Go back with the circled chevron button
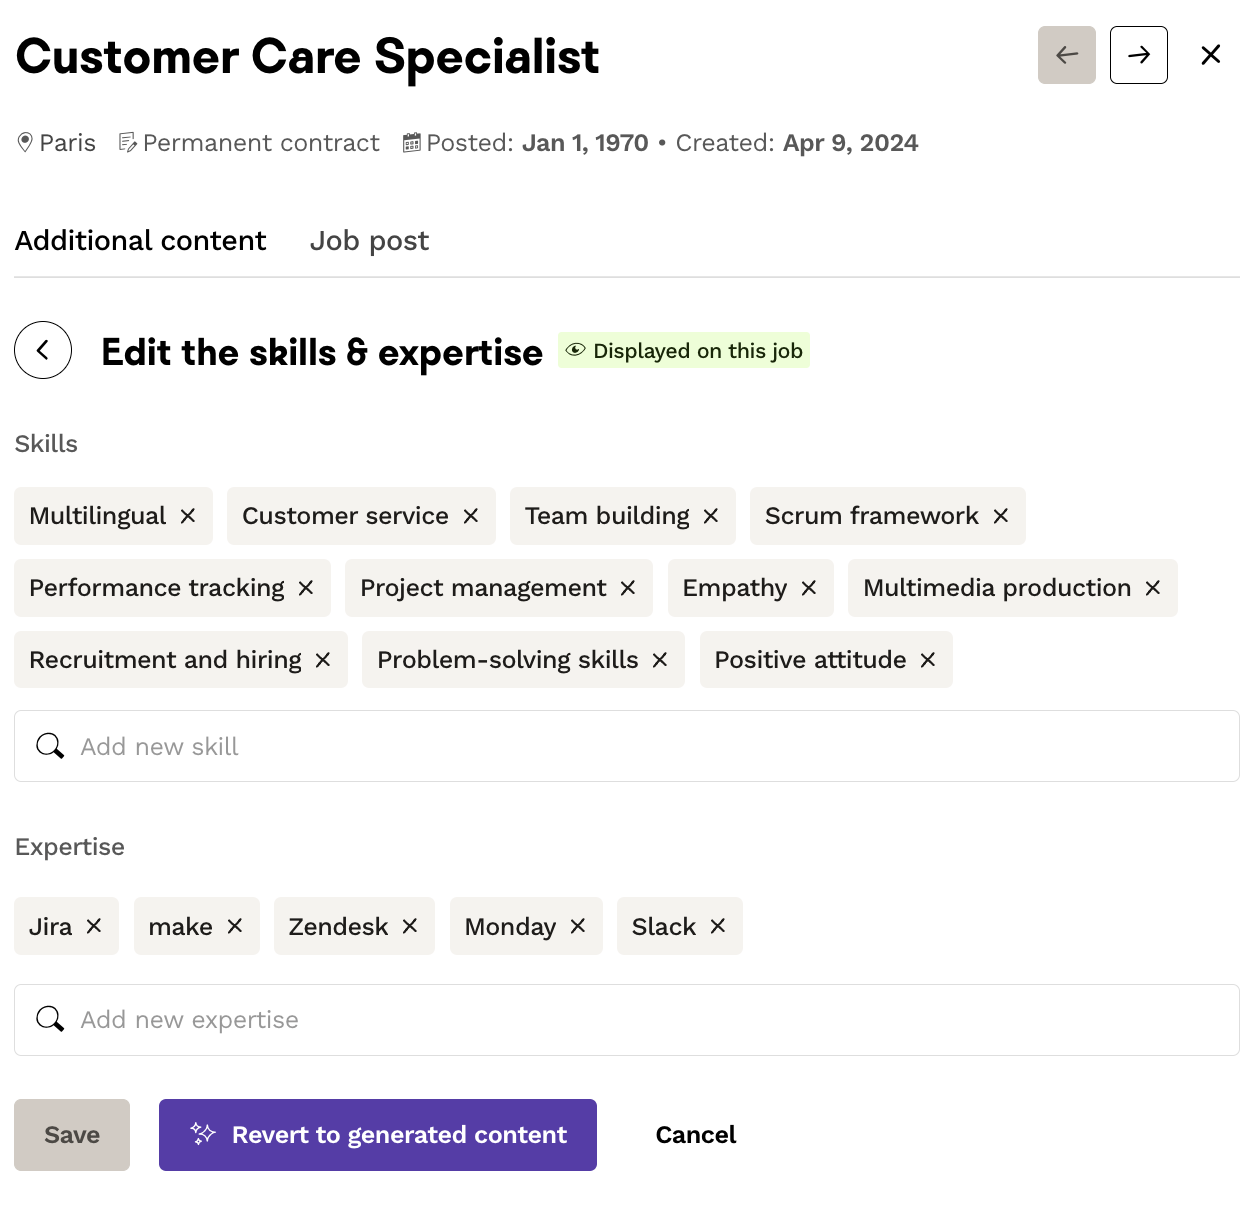This screenshot has width=1246, height=1220. pos(43,350)
